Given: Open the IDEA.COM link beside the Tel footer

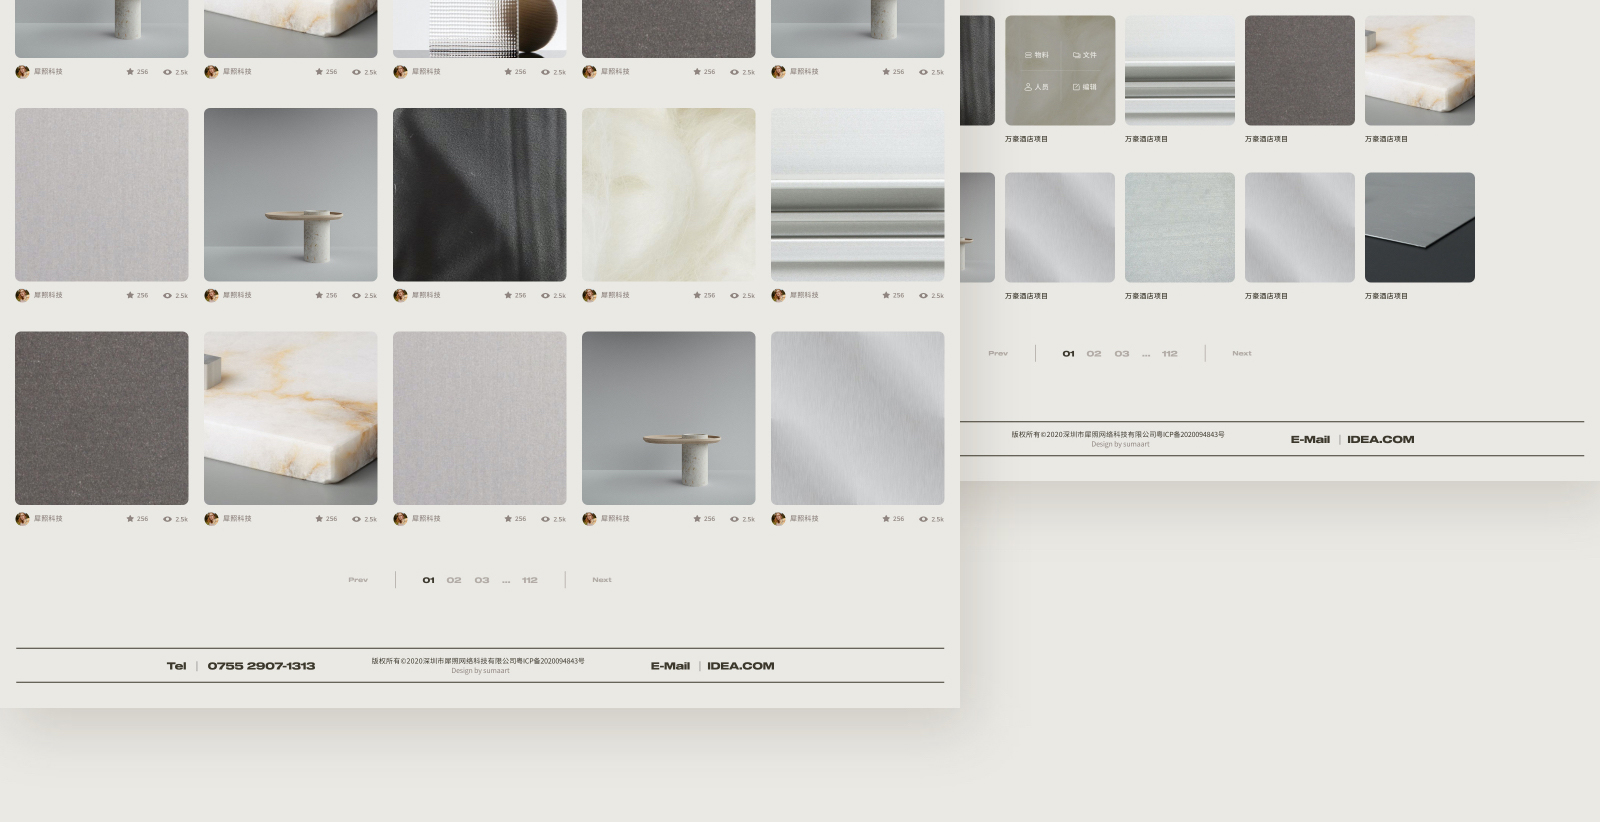Looking at the screenshot, I should tap(740, 666).
